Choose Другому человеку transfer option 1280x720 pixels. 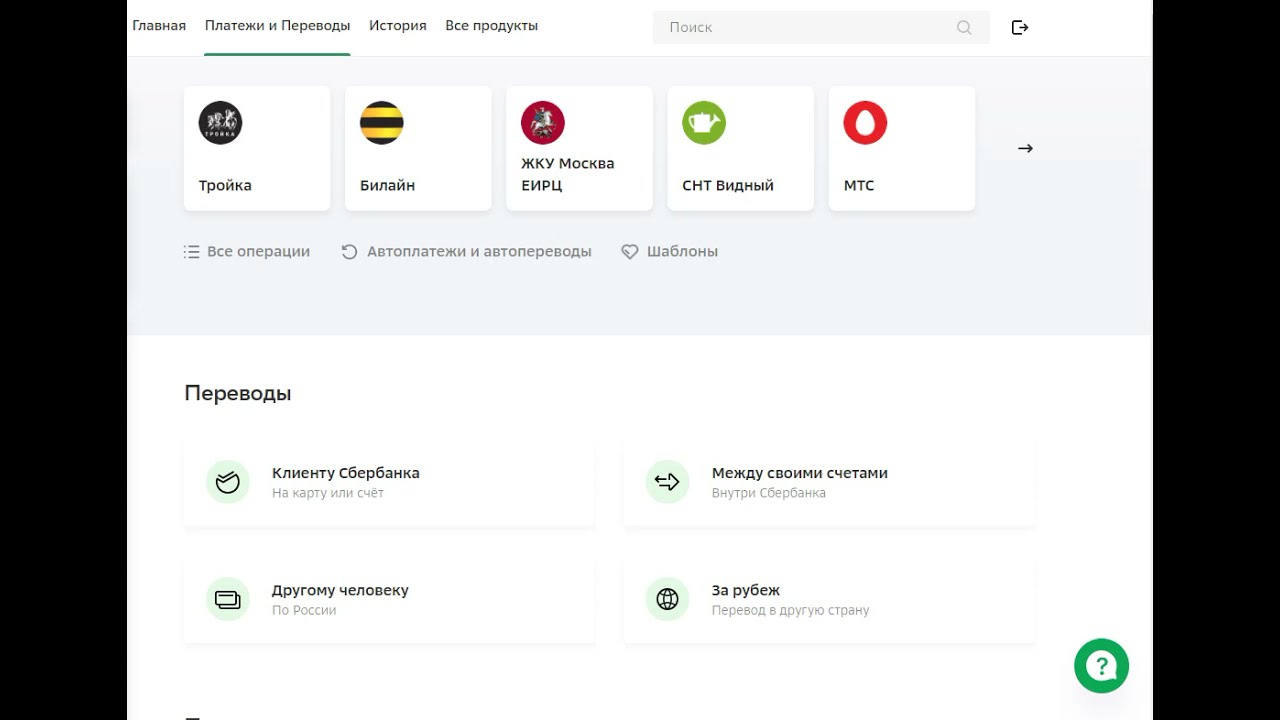click(340, 590)
